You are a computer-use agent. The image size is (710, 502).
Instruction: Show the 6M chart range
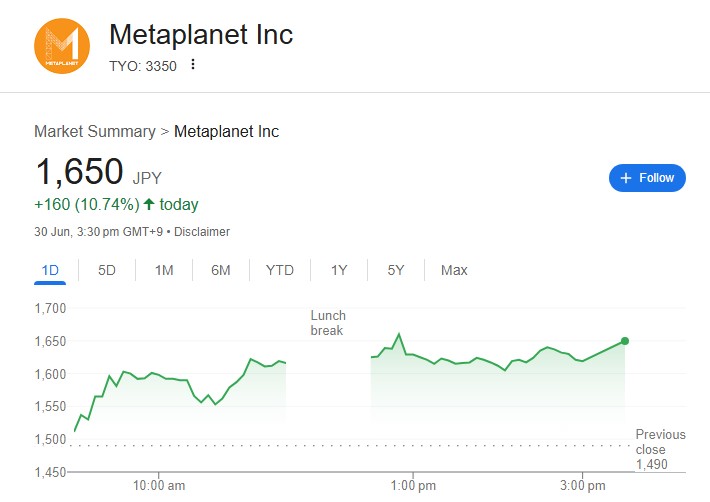point(221,270)
